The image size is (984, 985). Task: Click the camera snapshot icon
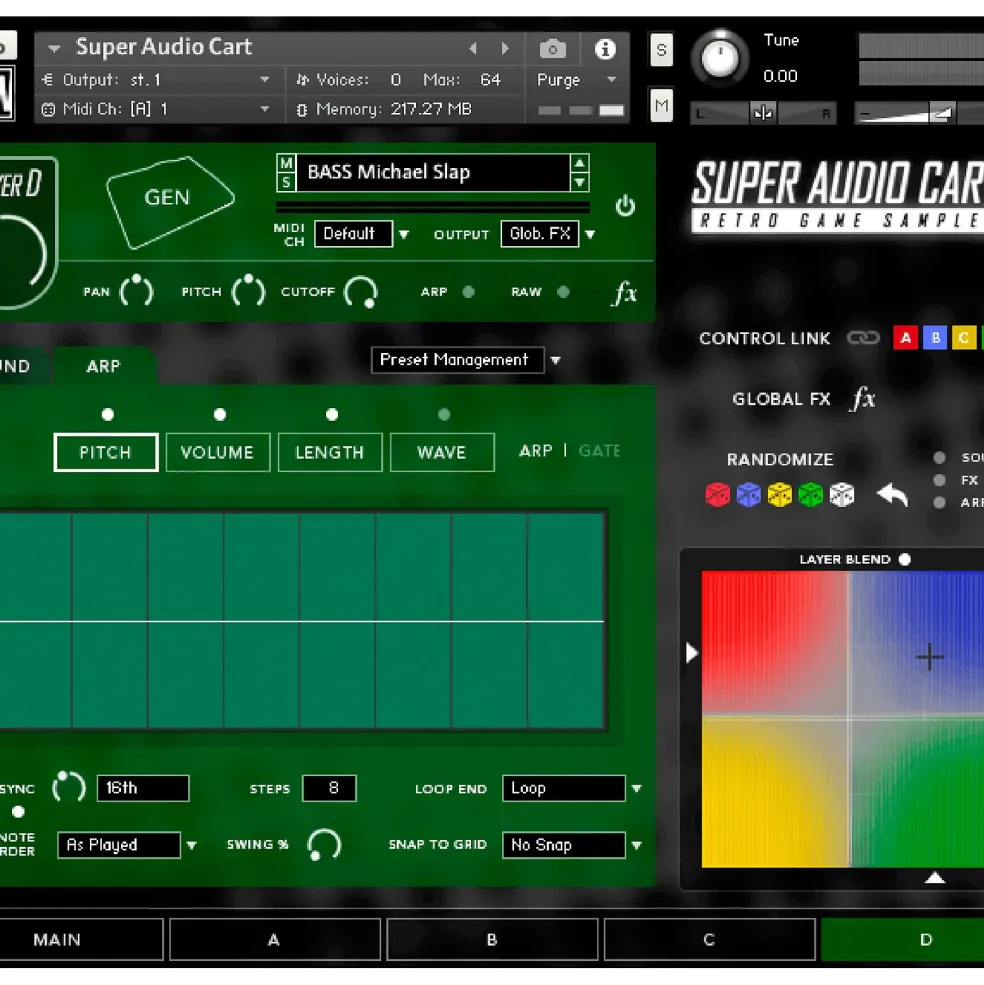[552, 48]
